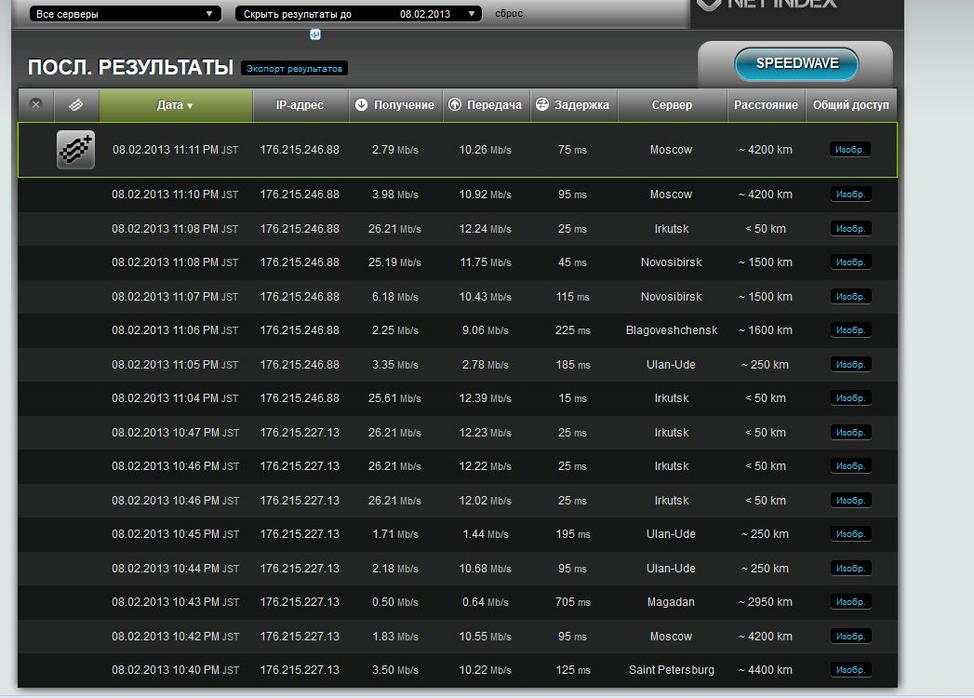Screen dimensions: 974x698
Task: Click the '225 ms' latency value
Action: tap(573, 330)
